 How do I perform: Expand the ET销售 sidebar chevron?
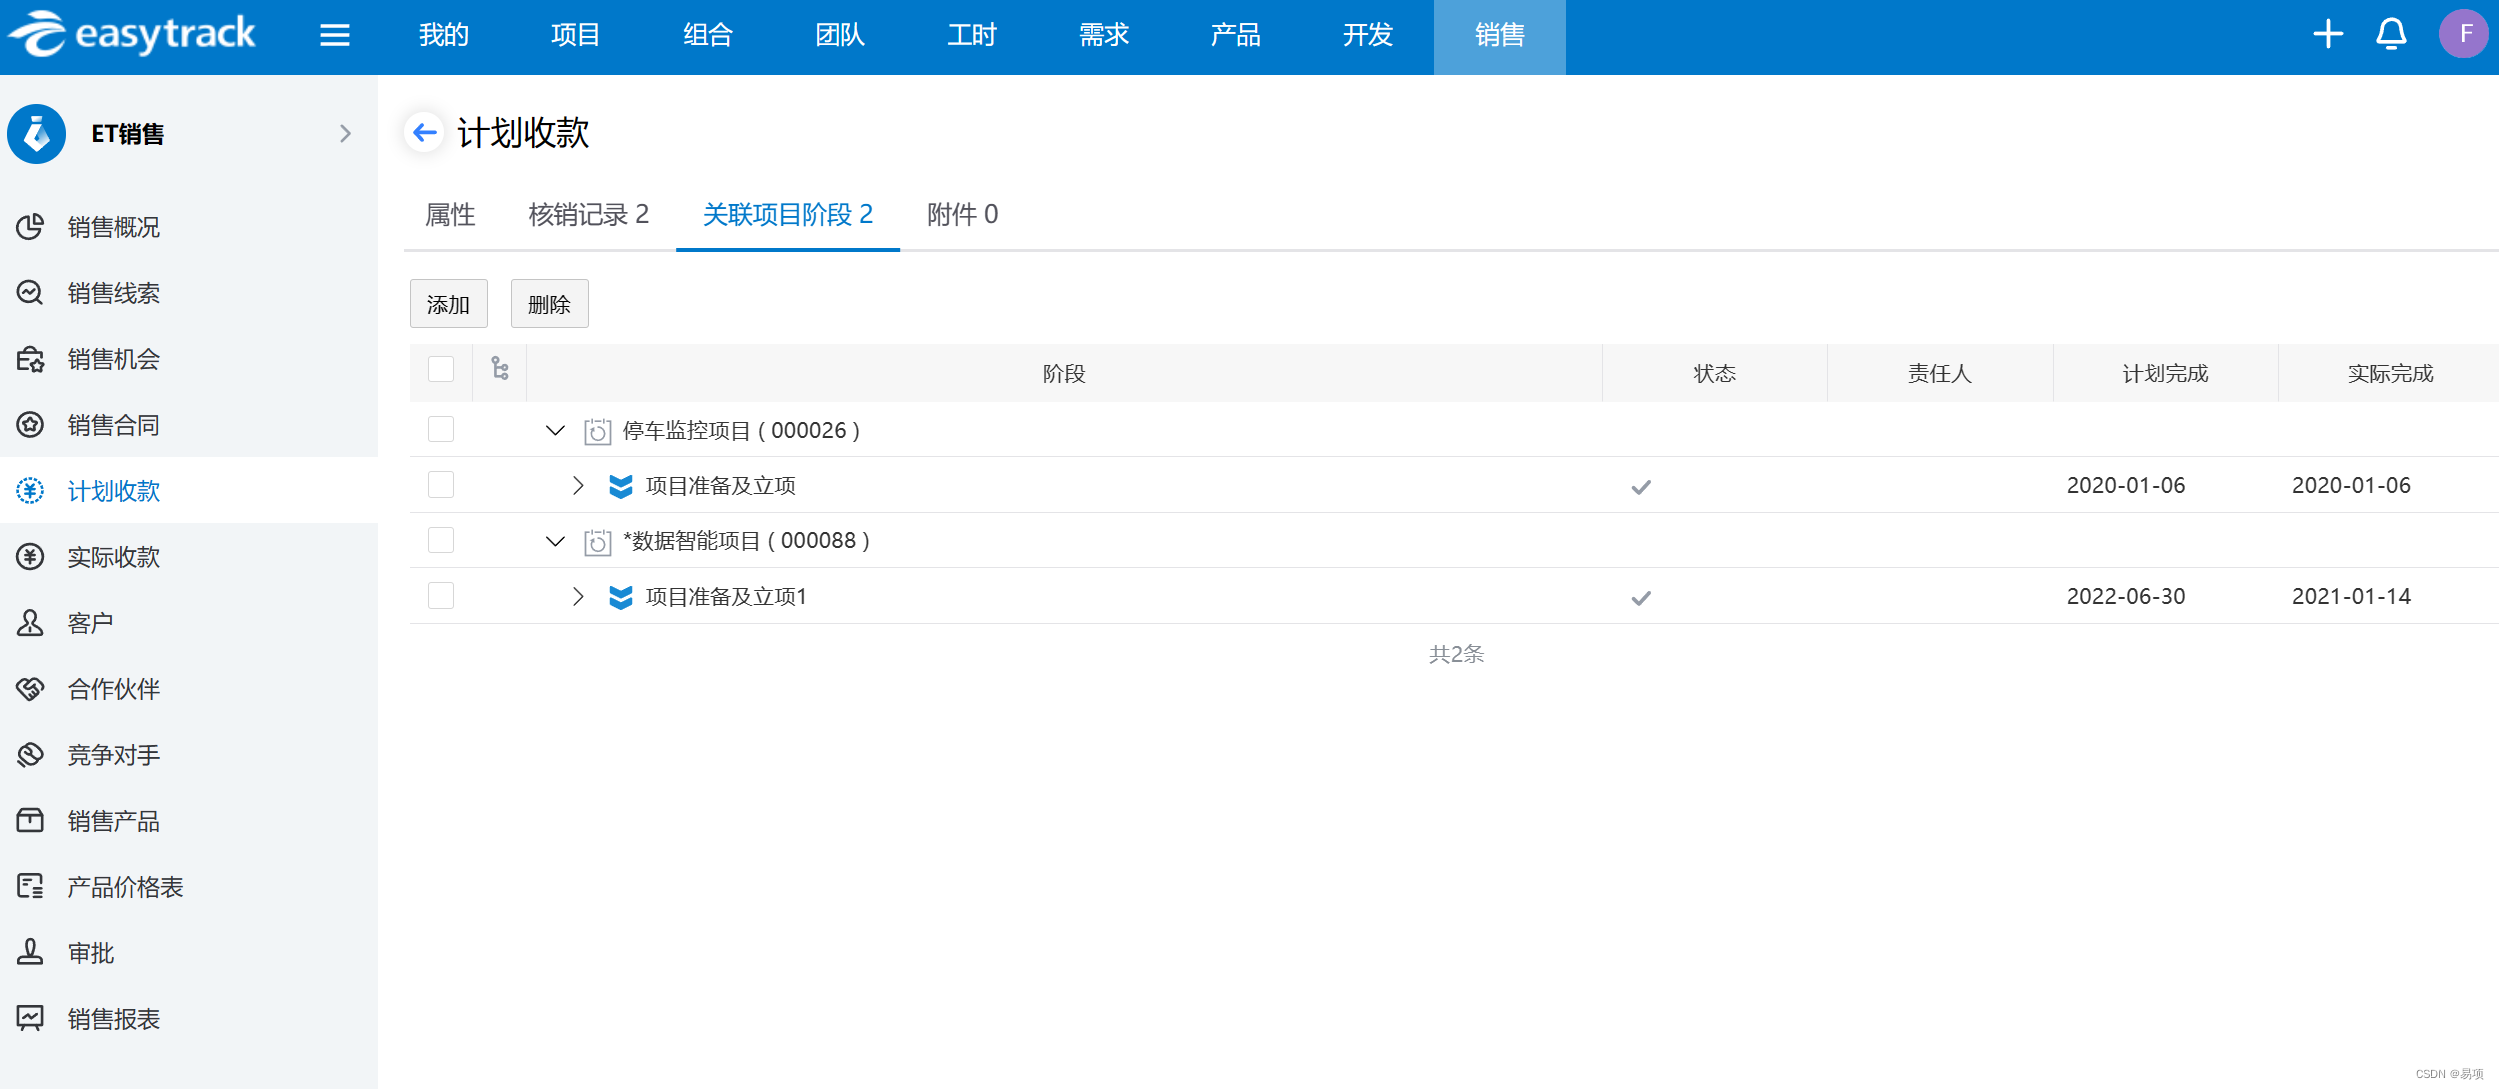pos(345,134)
